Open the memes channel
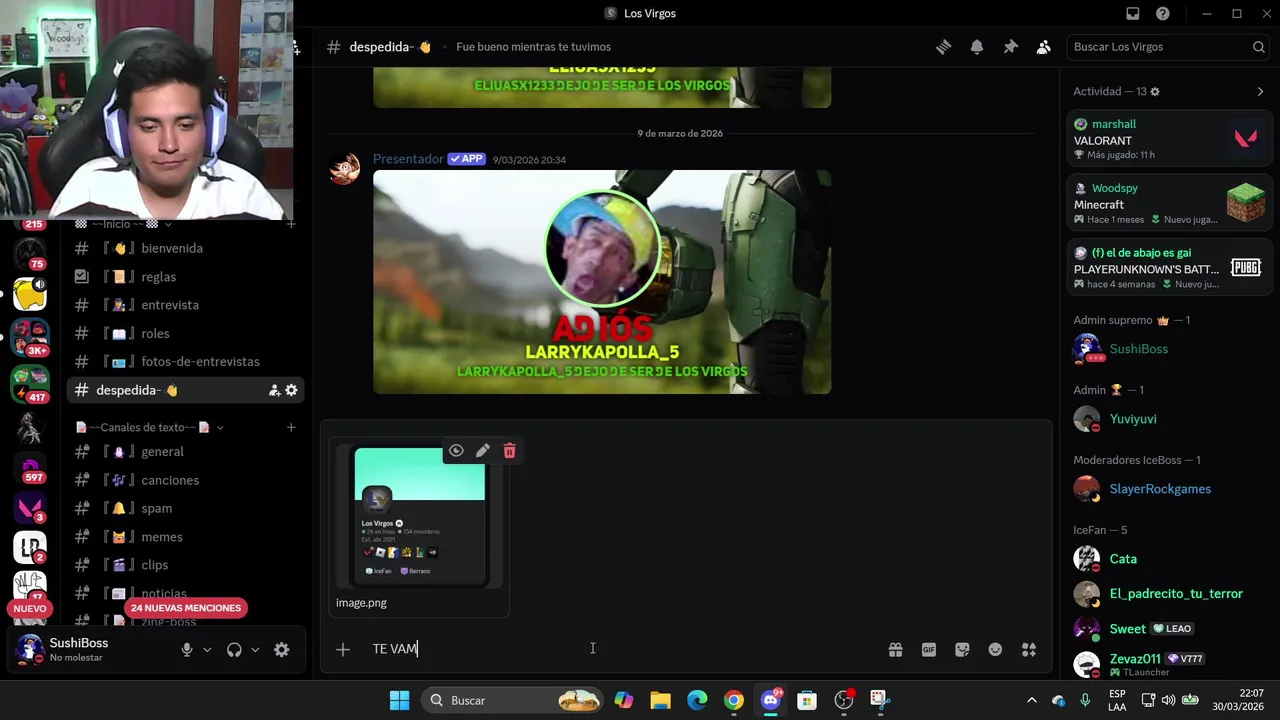The image size is (1280, 720). (x=186, y=537)
